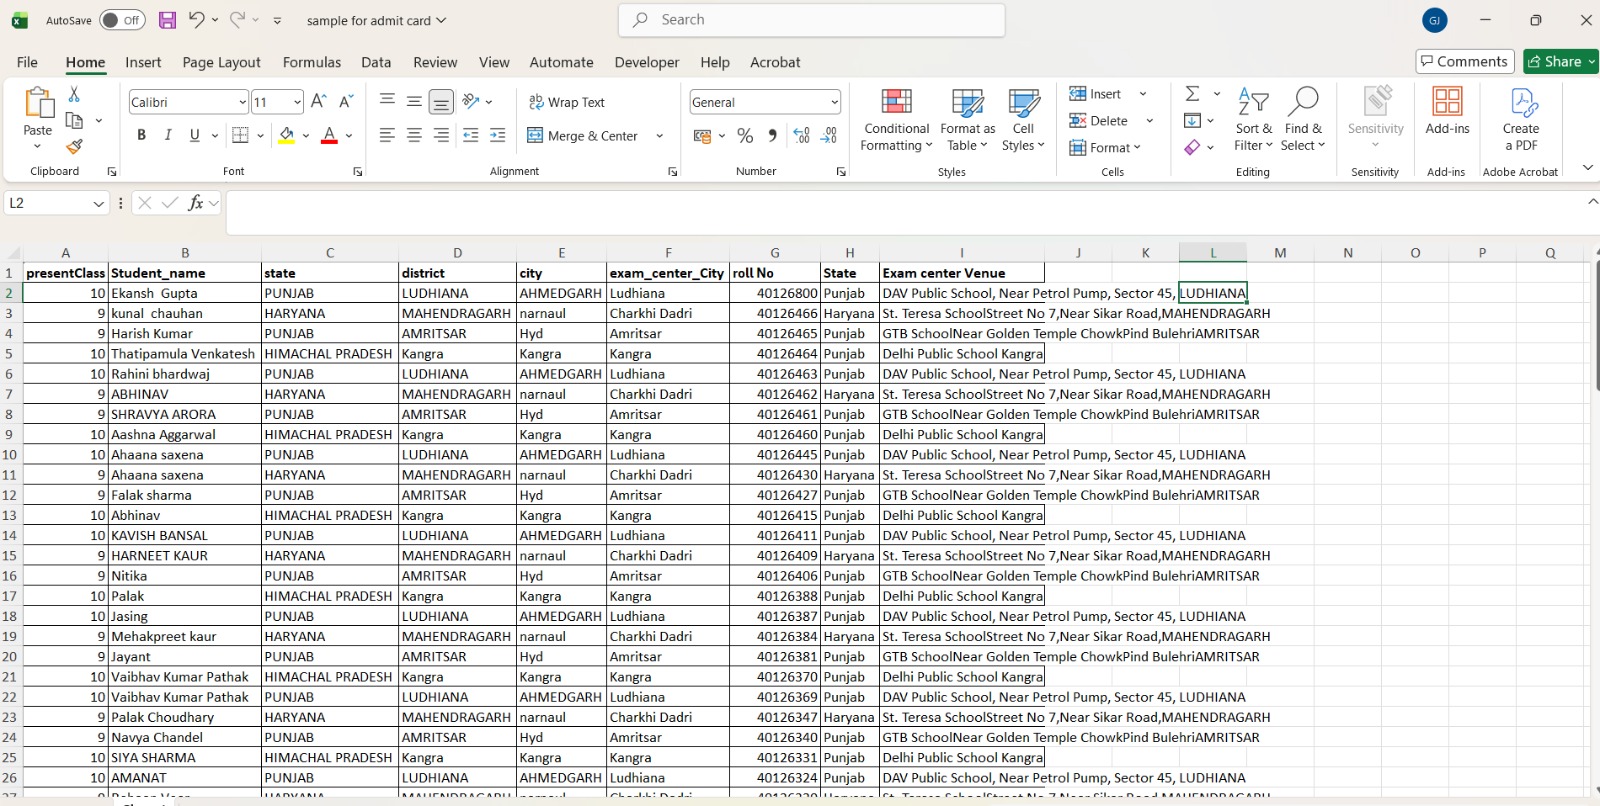Click the Search box

tap(812, 20)
